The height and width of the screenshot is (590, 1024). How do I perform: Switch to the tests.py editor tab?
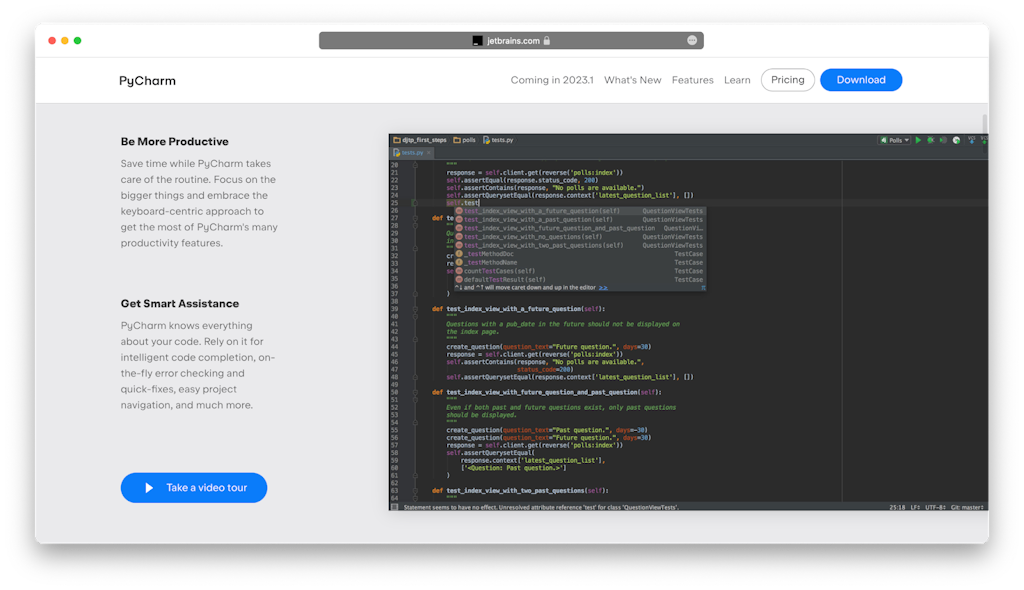[x=412, y=153]
